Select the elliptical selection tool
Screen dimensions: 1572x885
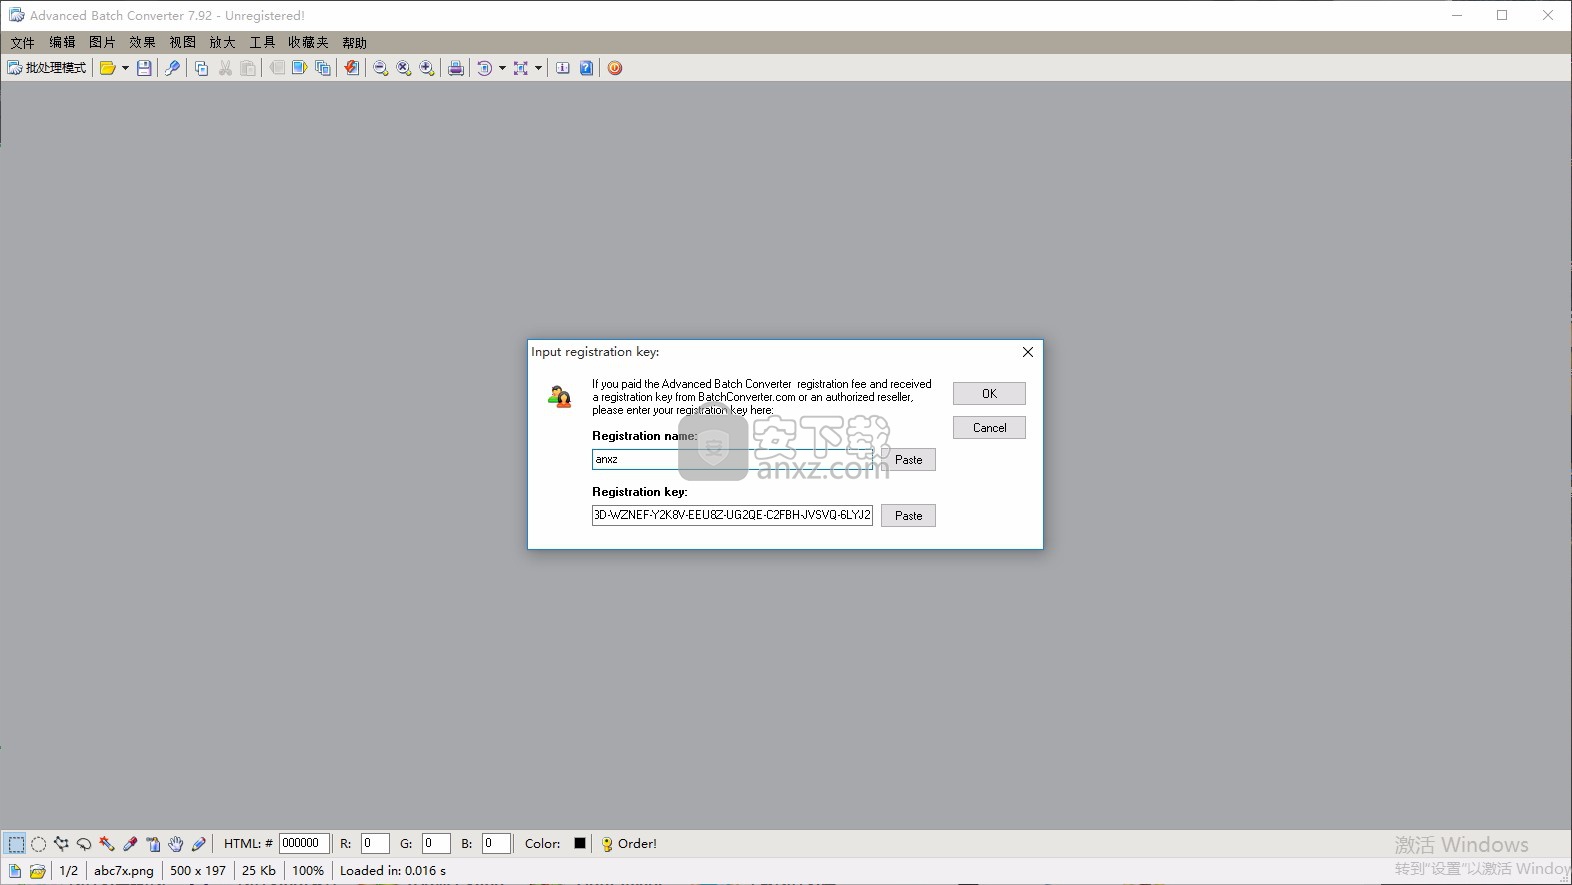[39, 844]
